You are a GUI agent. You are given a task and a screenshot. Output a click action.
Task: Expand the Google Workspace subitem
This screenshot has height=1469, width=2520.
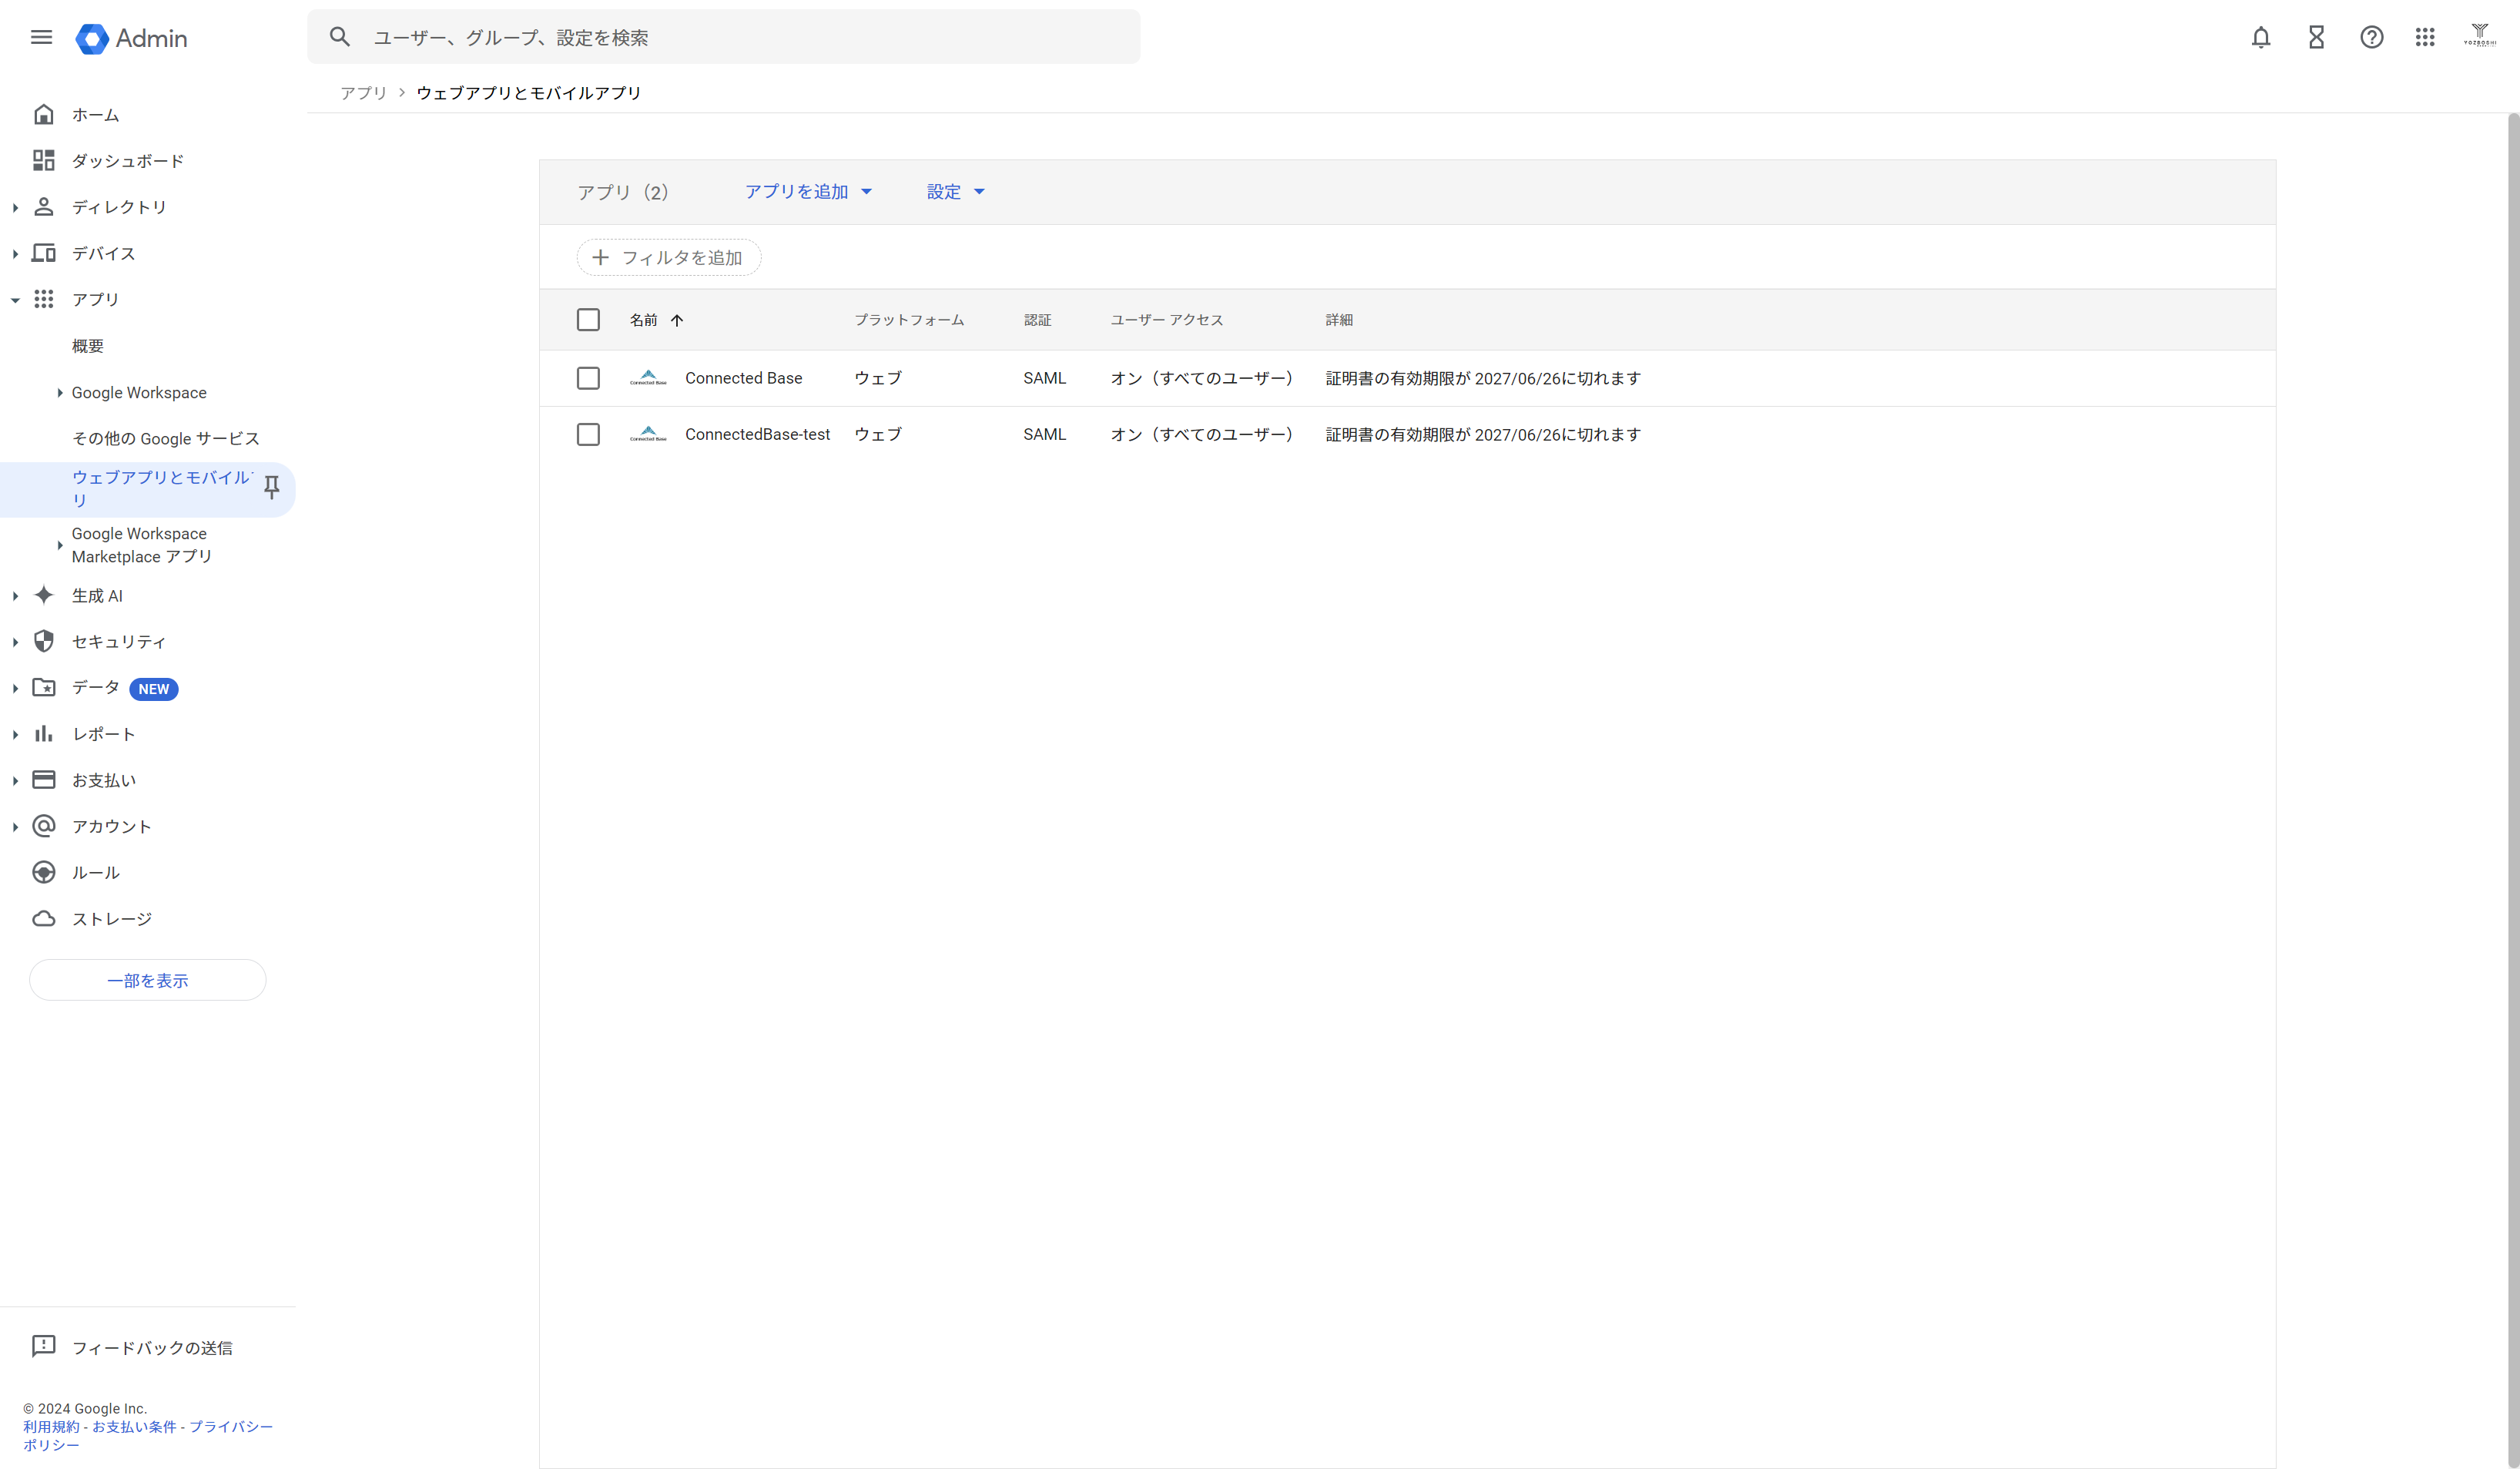(60, 393)
